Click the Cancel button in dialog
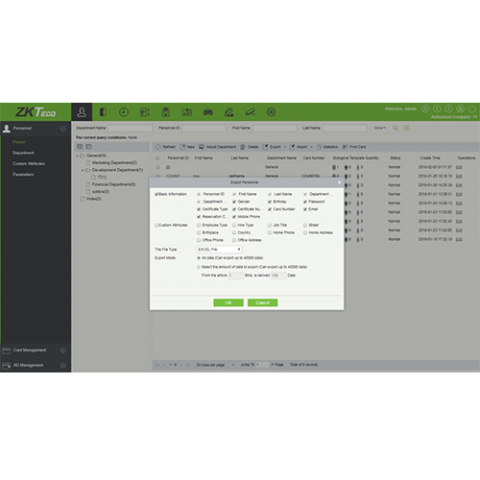Viewport: 480px width, 480px height. (x=263, y=303)
